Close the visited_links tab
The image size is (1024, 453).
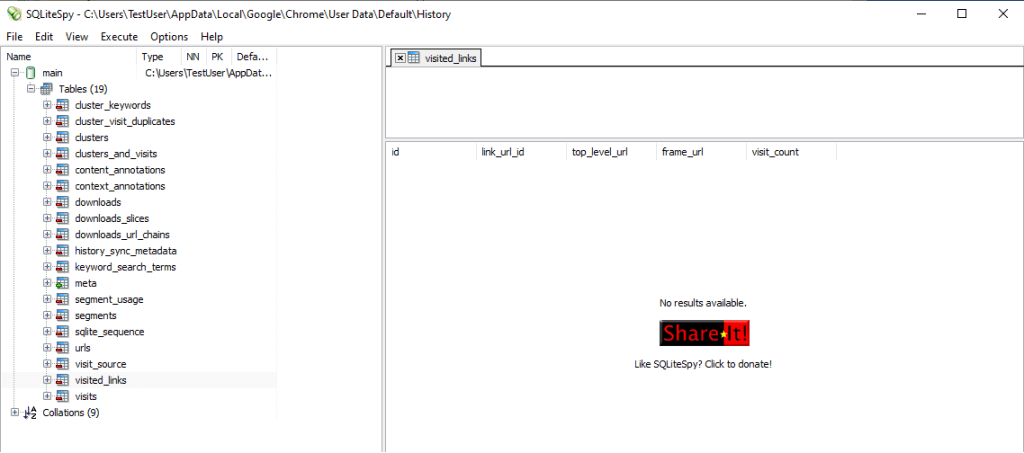coord(400,58)
